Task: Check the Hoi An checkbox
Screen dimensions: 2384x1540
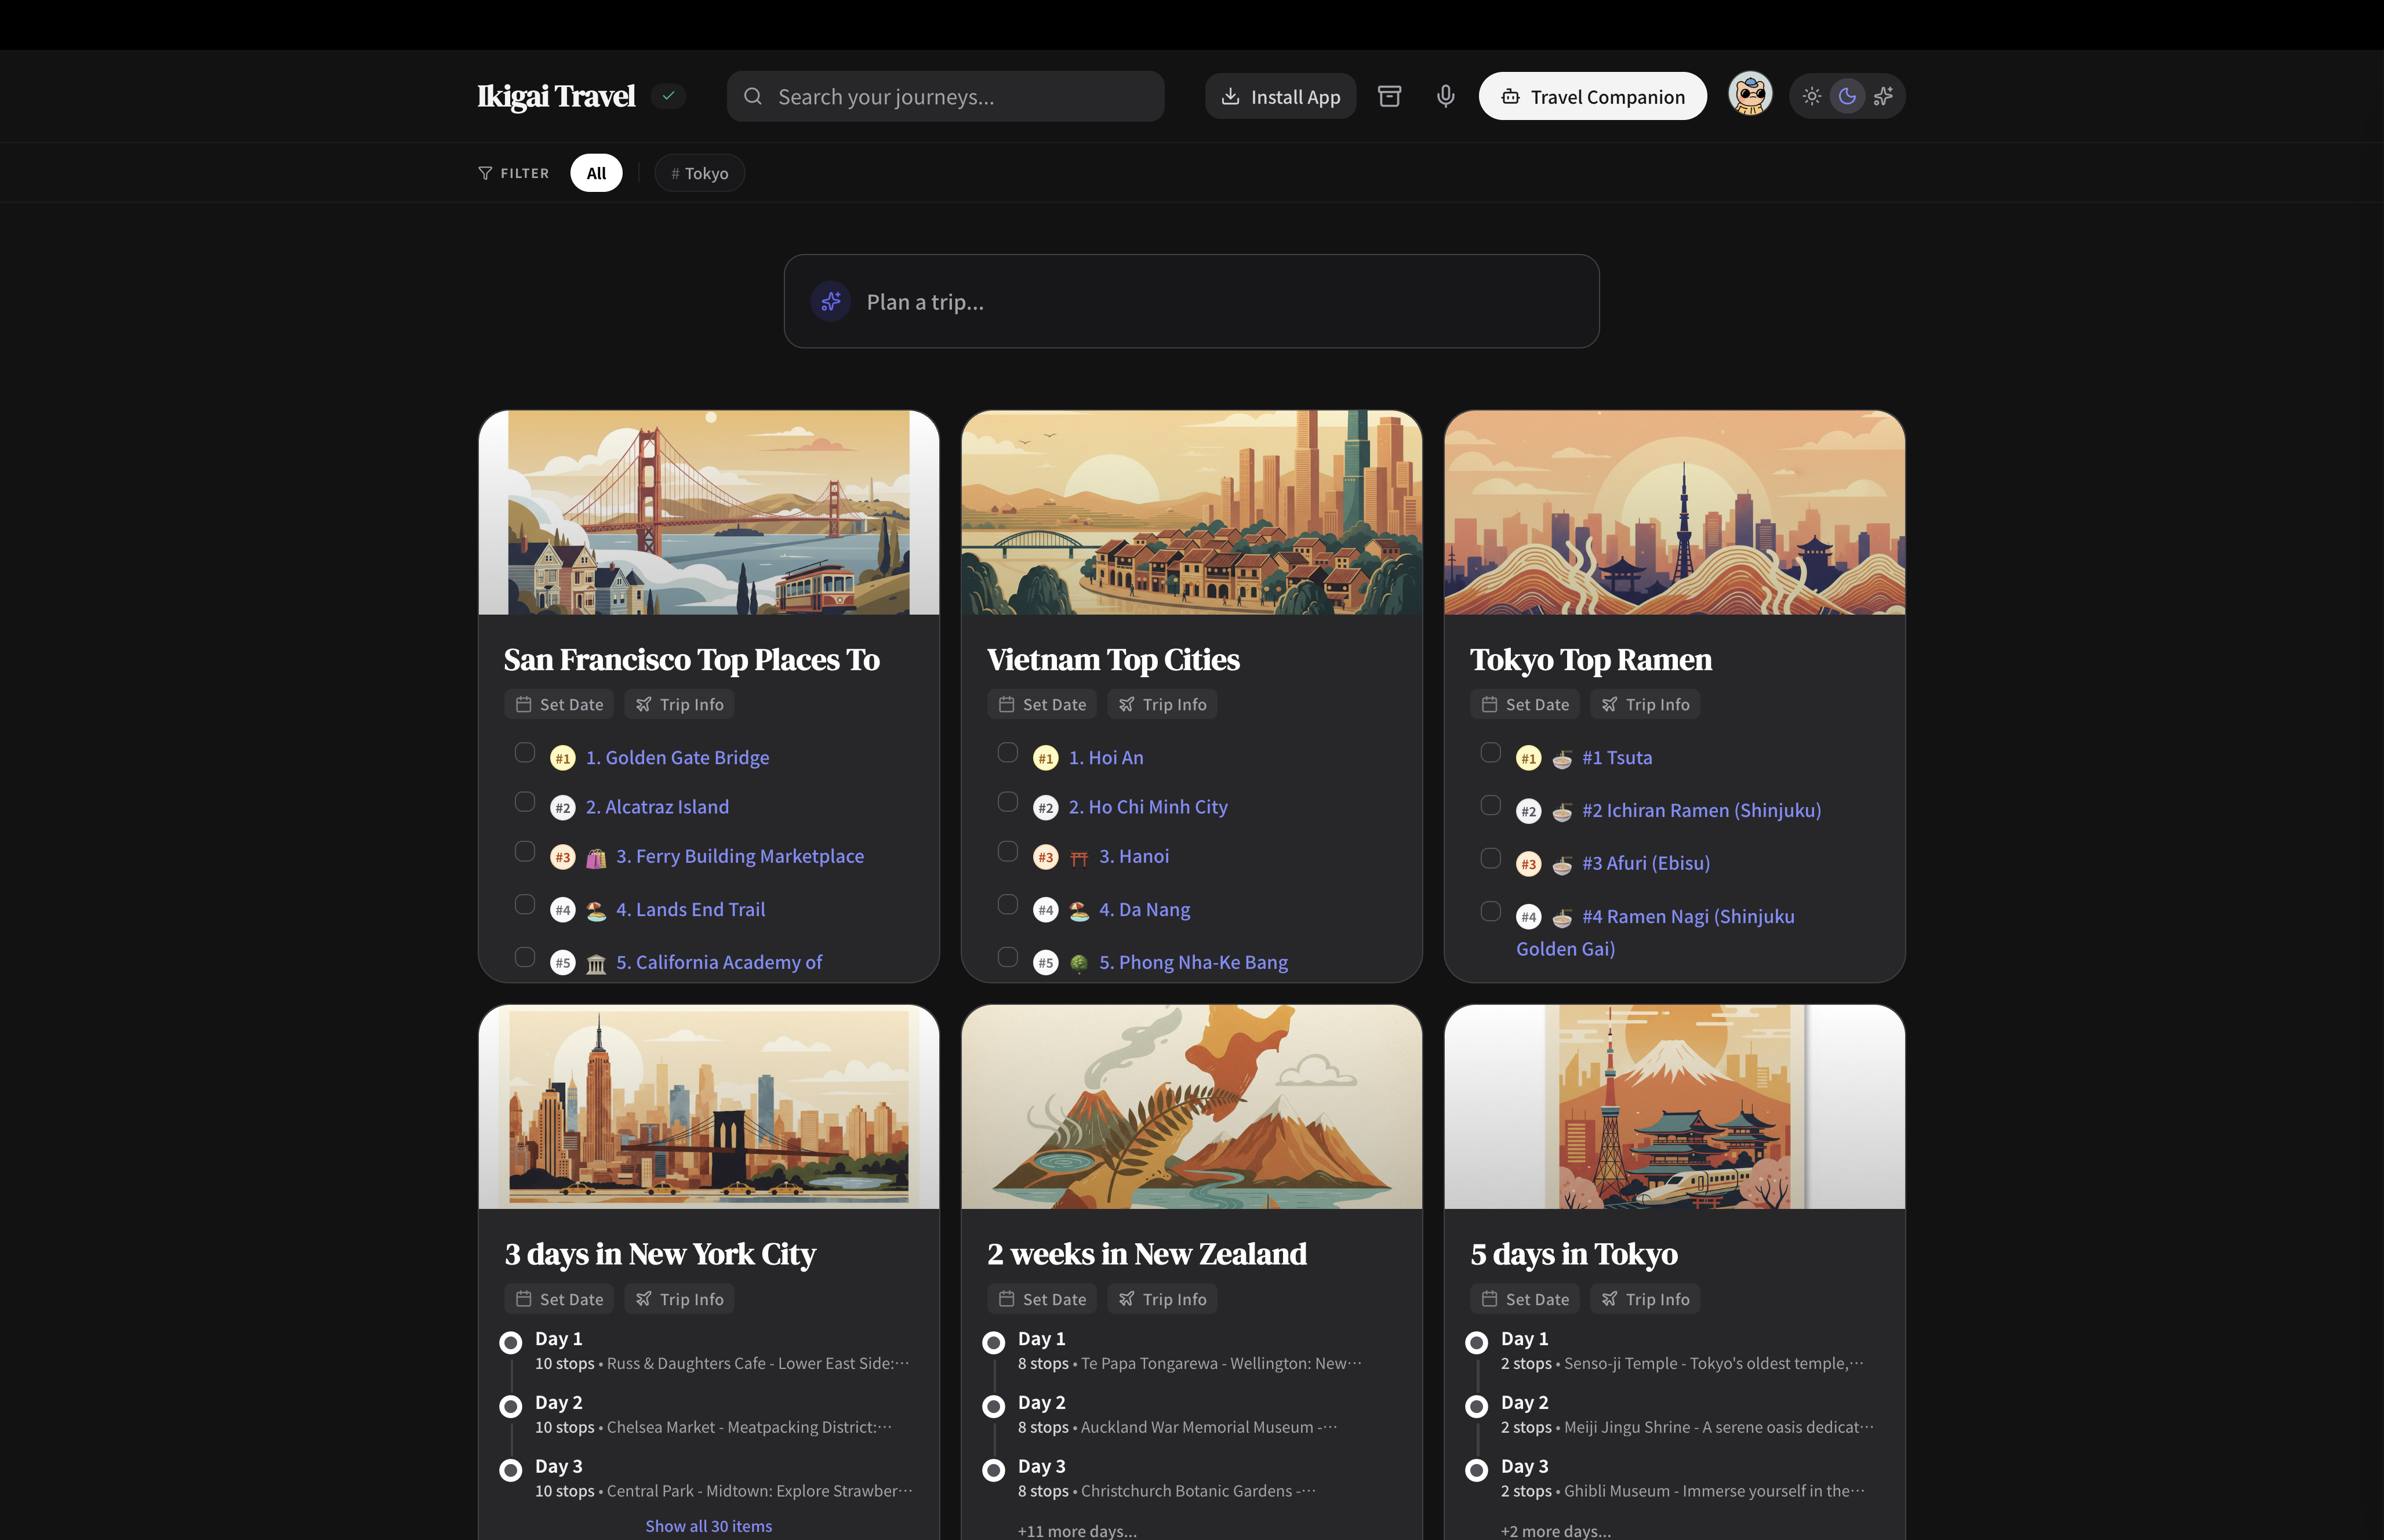Action: point(1007,753)
